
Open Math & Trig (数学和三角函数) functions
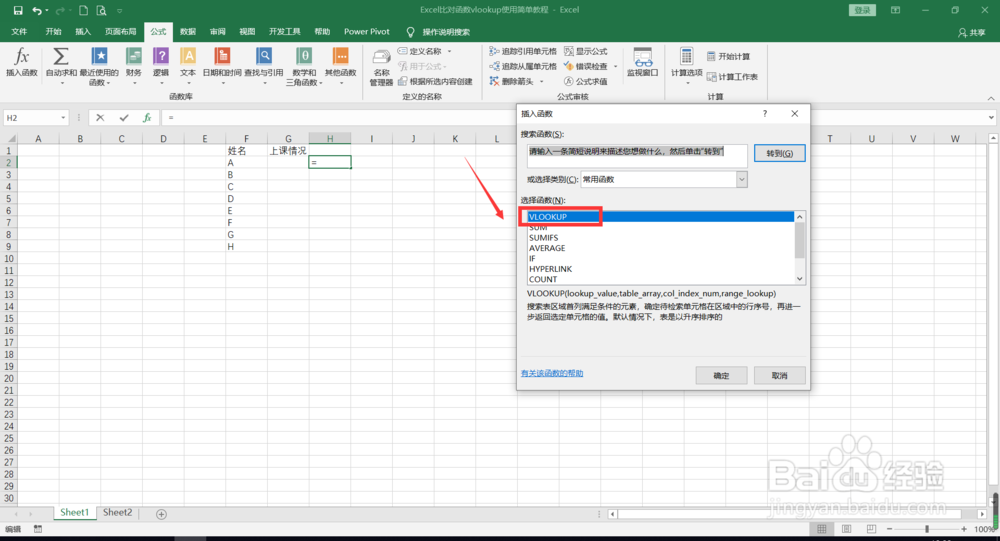(x=304, y=66)
